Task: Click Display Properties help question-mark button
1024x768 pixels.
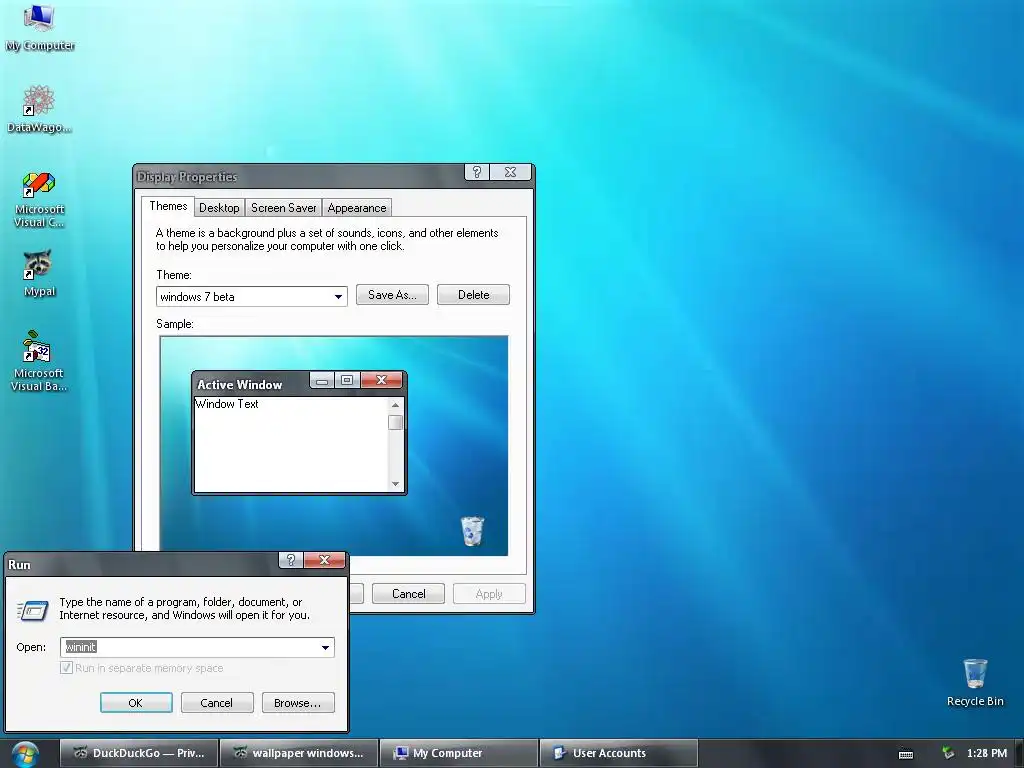Action: (x=477, y=172)
